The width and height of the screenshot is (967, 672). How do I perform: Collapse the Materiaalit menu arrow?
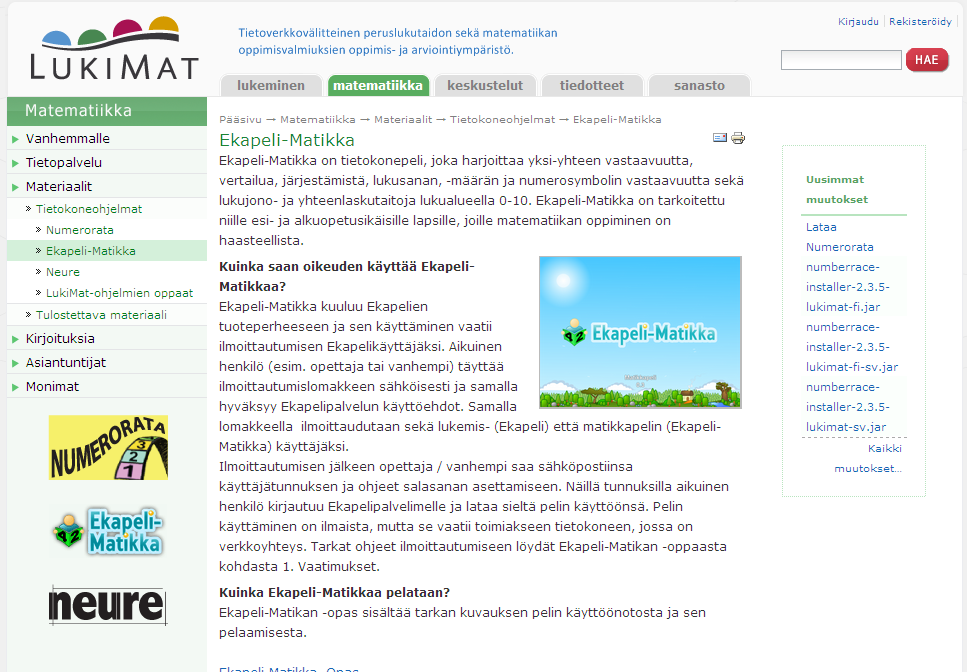coord(15,187)
